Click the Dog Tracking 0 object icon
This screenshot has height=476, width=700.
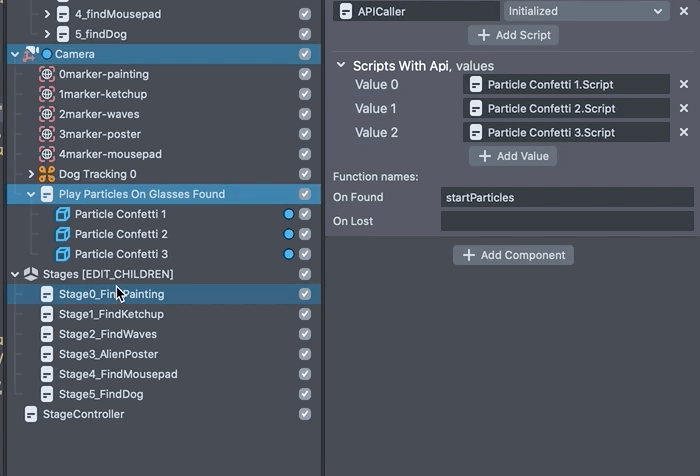[x=46, y=174]
